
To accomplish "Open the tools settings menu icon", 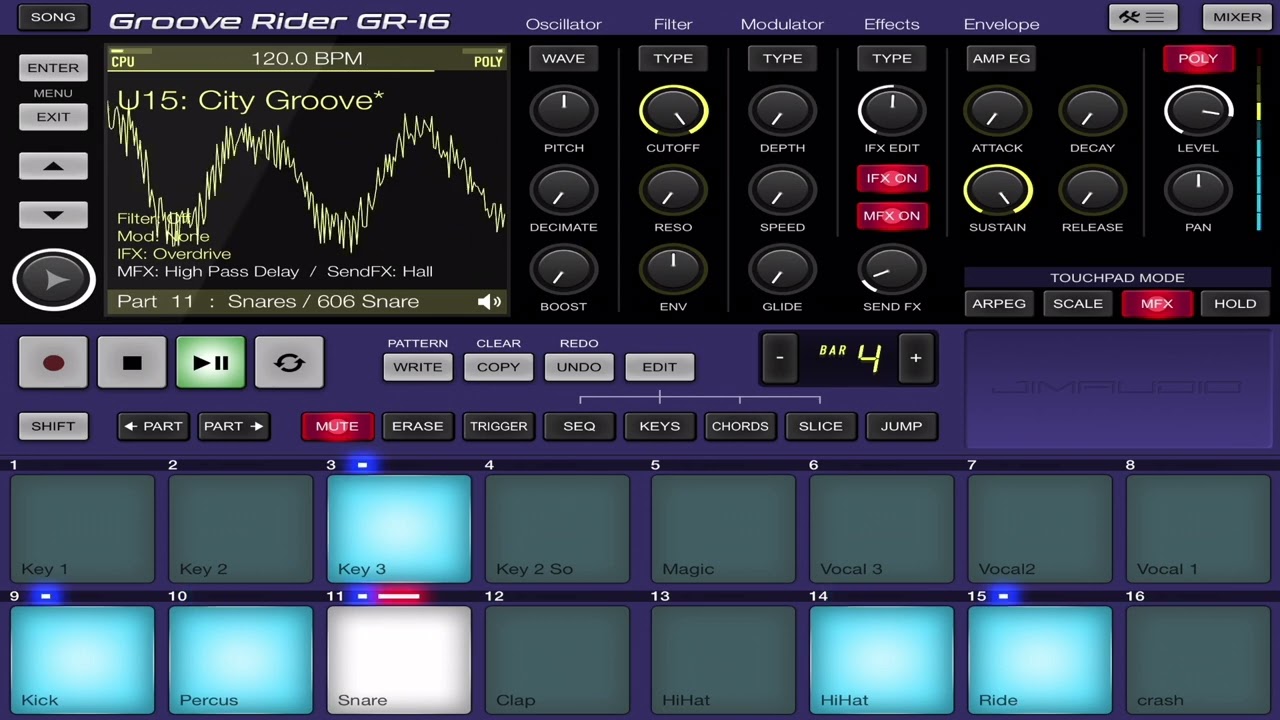I will 1142,17.
